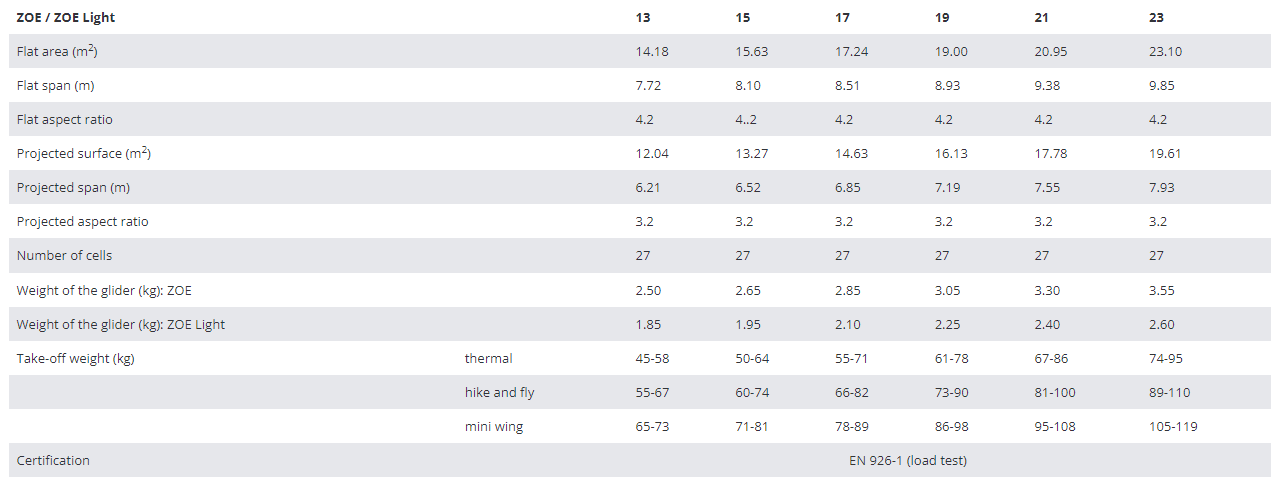Click the size 19 column header
This screenshot has height=483, width=1278.
click(942, 17)
